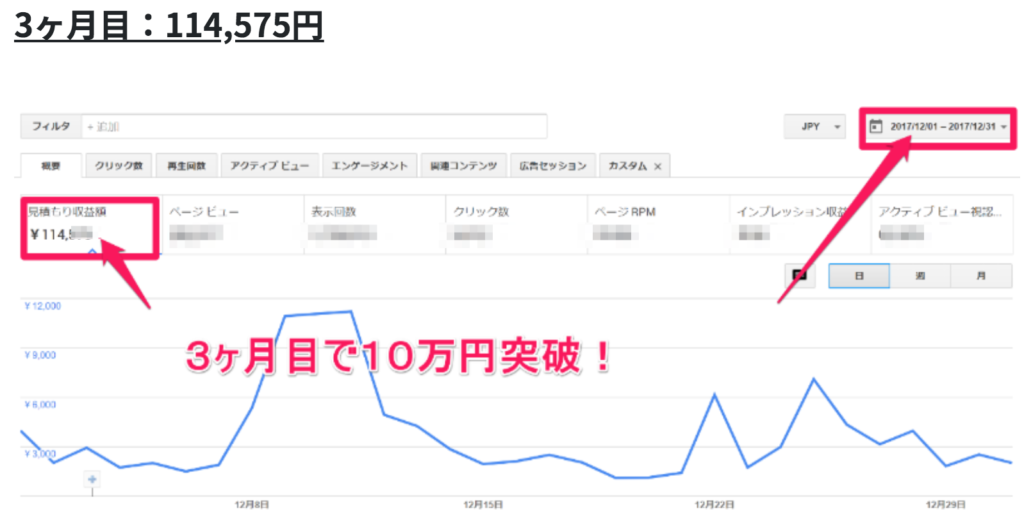1024x527 pixels.
Task: Toggle chart view to 月 (monthly)
Action: (979, 277)
